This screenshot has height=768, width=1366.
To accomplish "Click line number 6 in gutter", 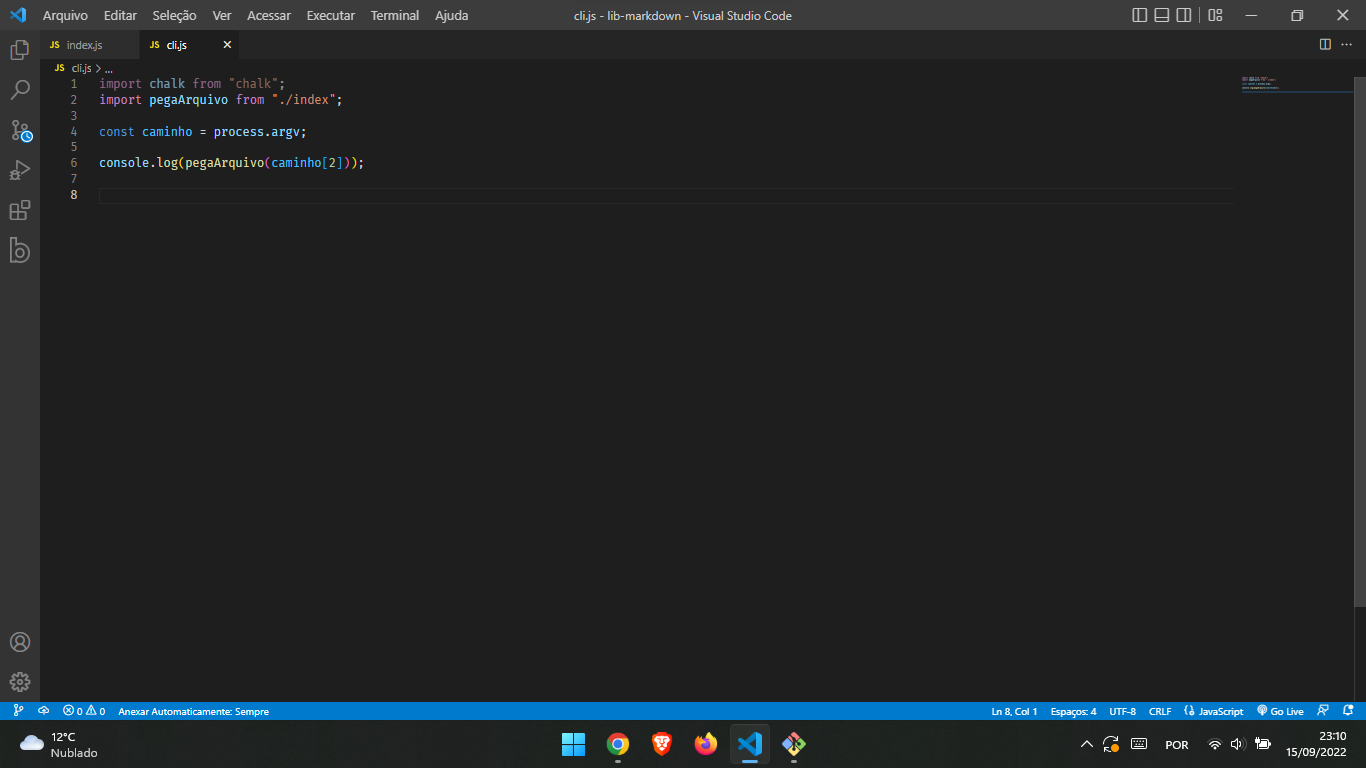I will [x=74, y=162].
